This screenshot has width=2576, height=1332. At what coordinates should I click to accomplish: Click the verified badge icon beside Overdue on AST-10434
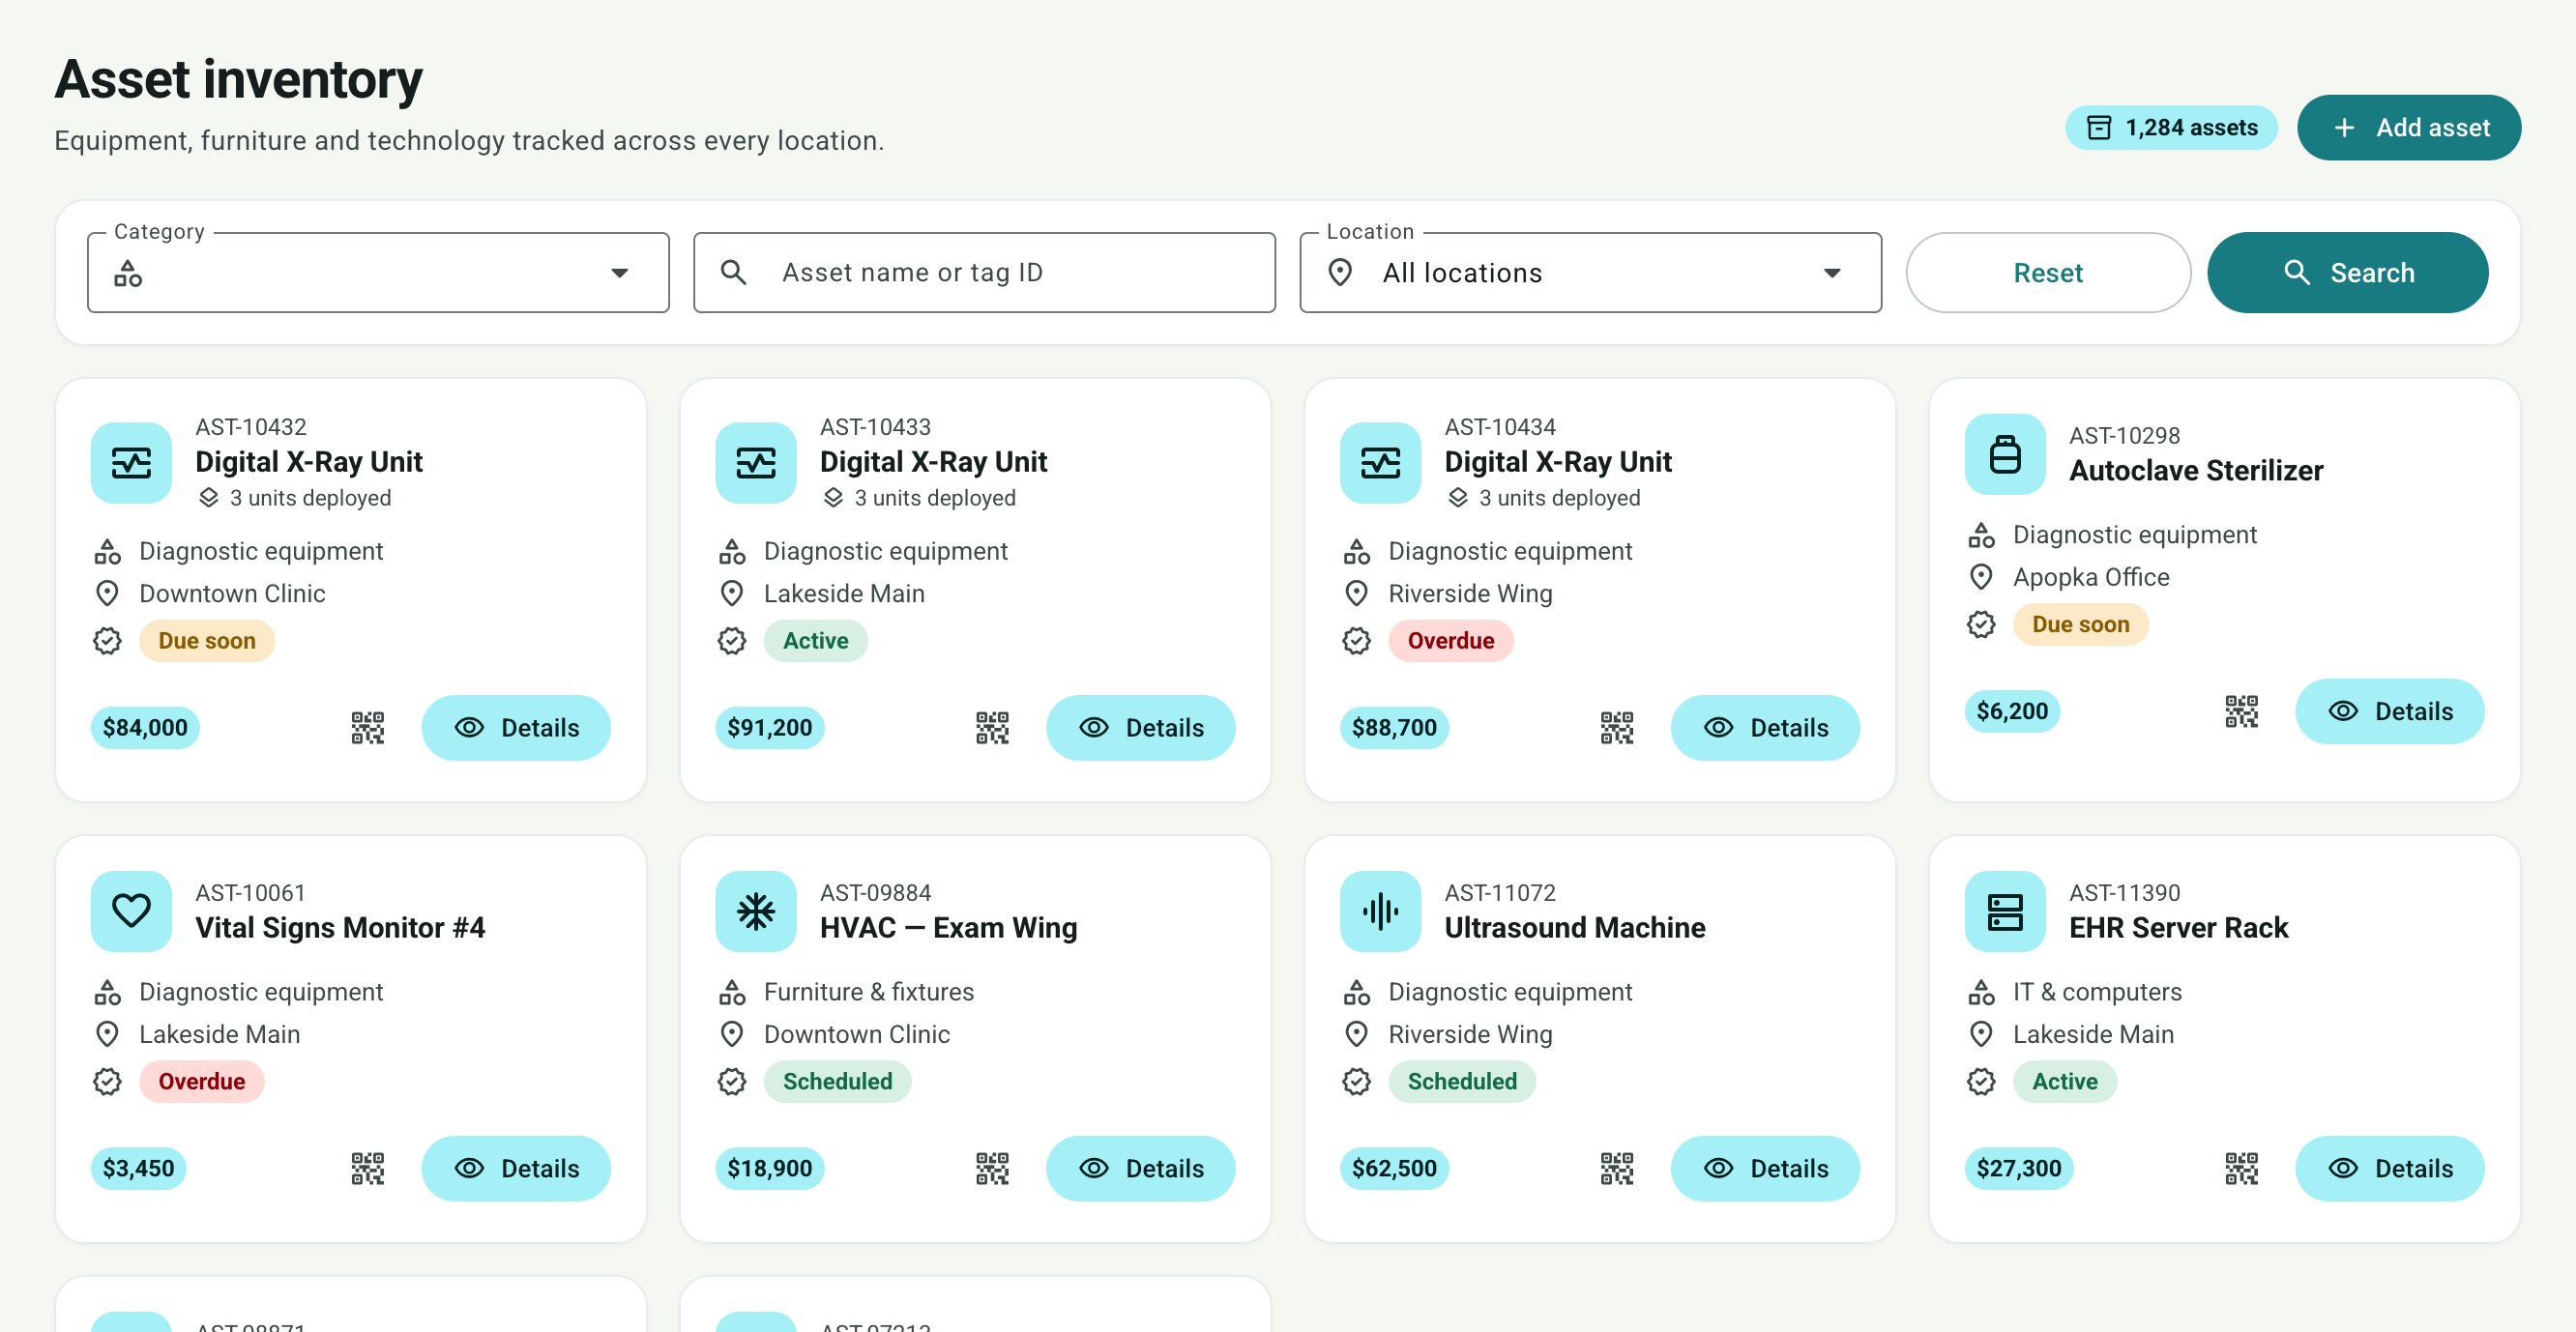1356,641
